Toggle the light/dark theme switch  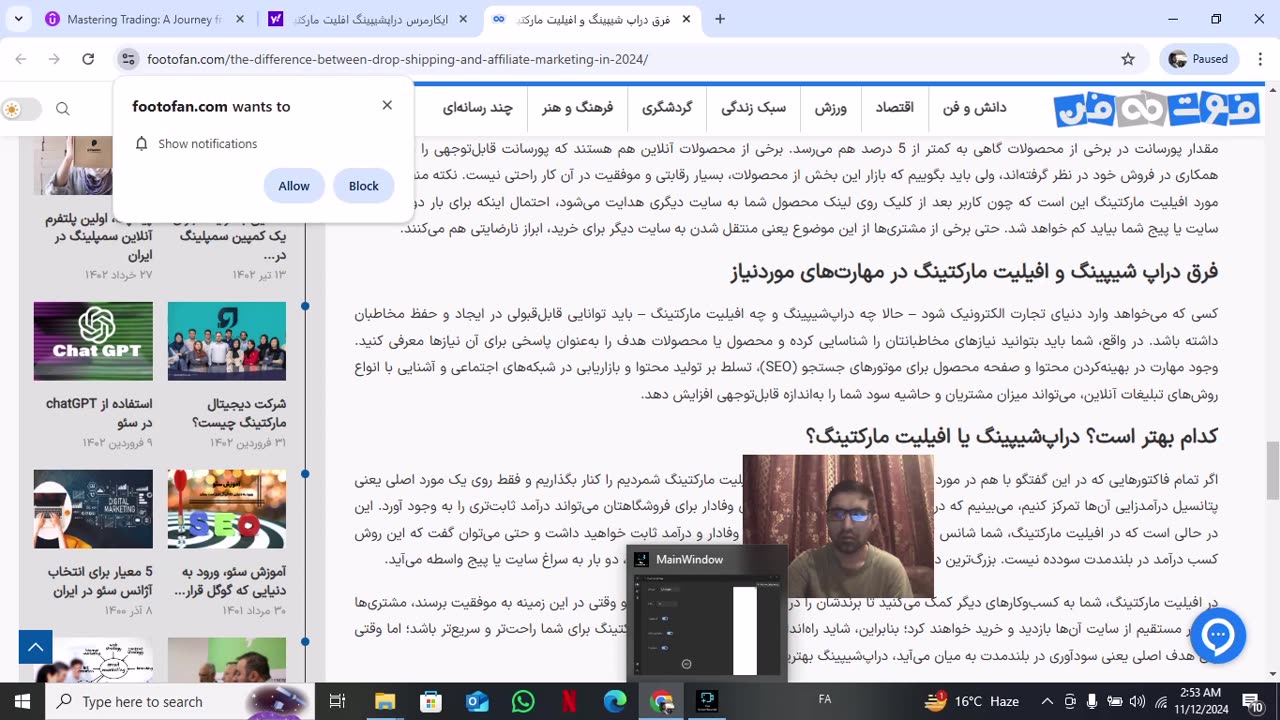[21, 109]
